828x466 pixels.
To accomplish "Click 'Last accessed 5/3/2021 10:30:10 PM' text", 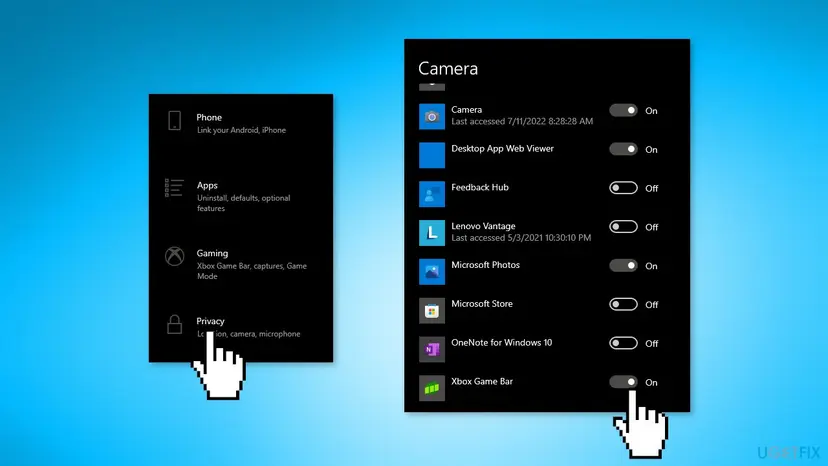I will tap(521, 238).
